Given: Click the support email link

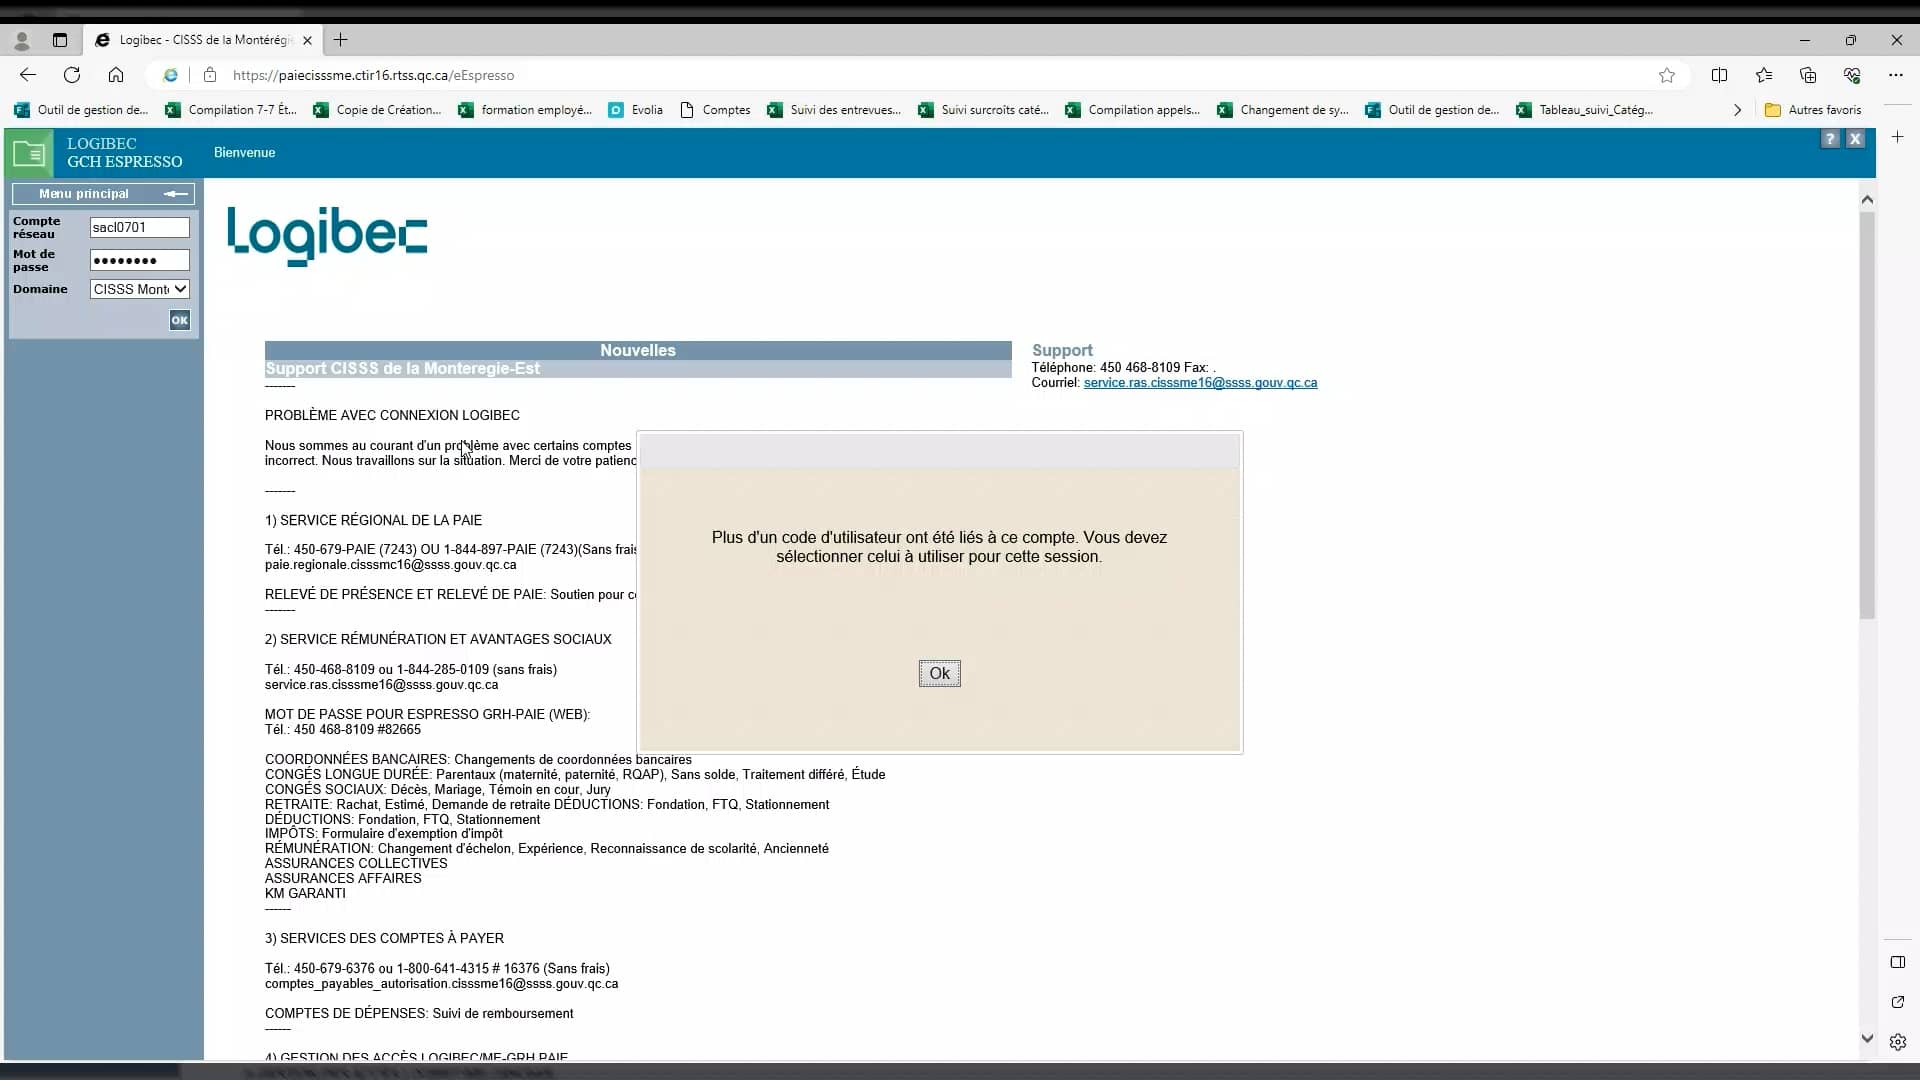Looking at the screenshot, I should click(x=1200, y=383).
